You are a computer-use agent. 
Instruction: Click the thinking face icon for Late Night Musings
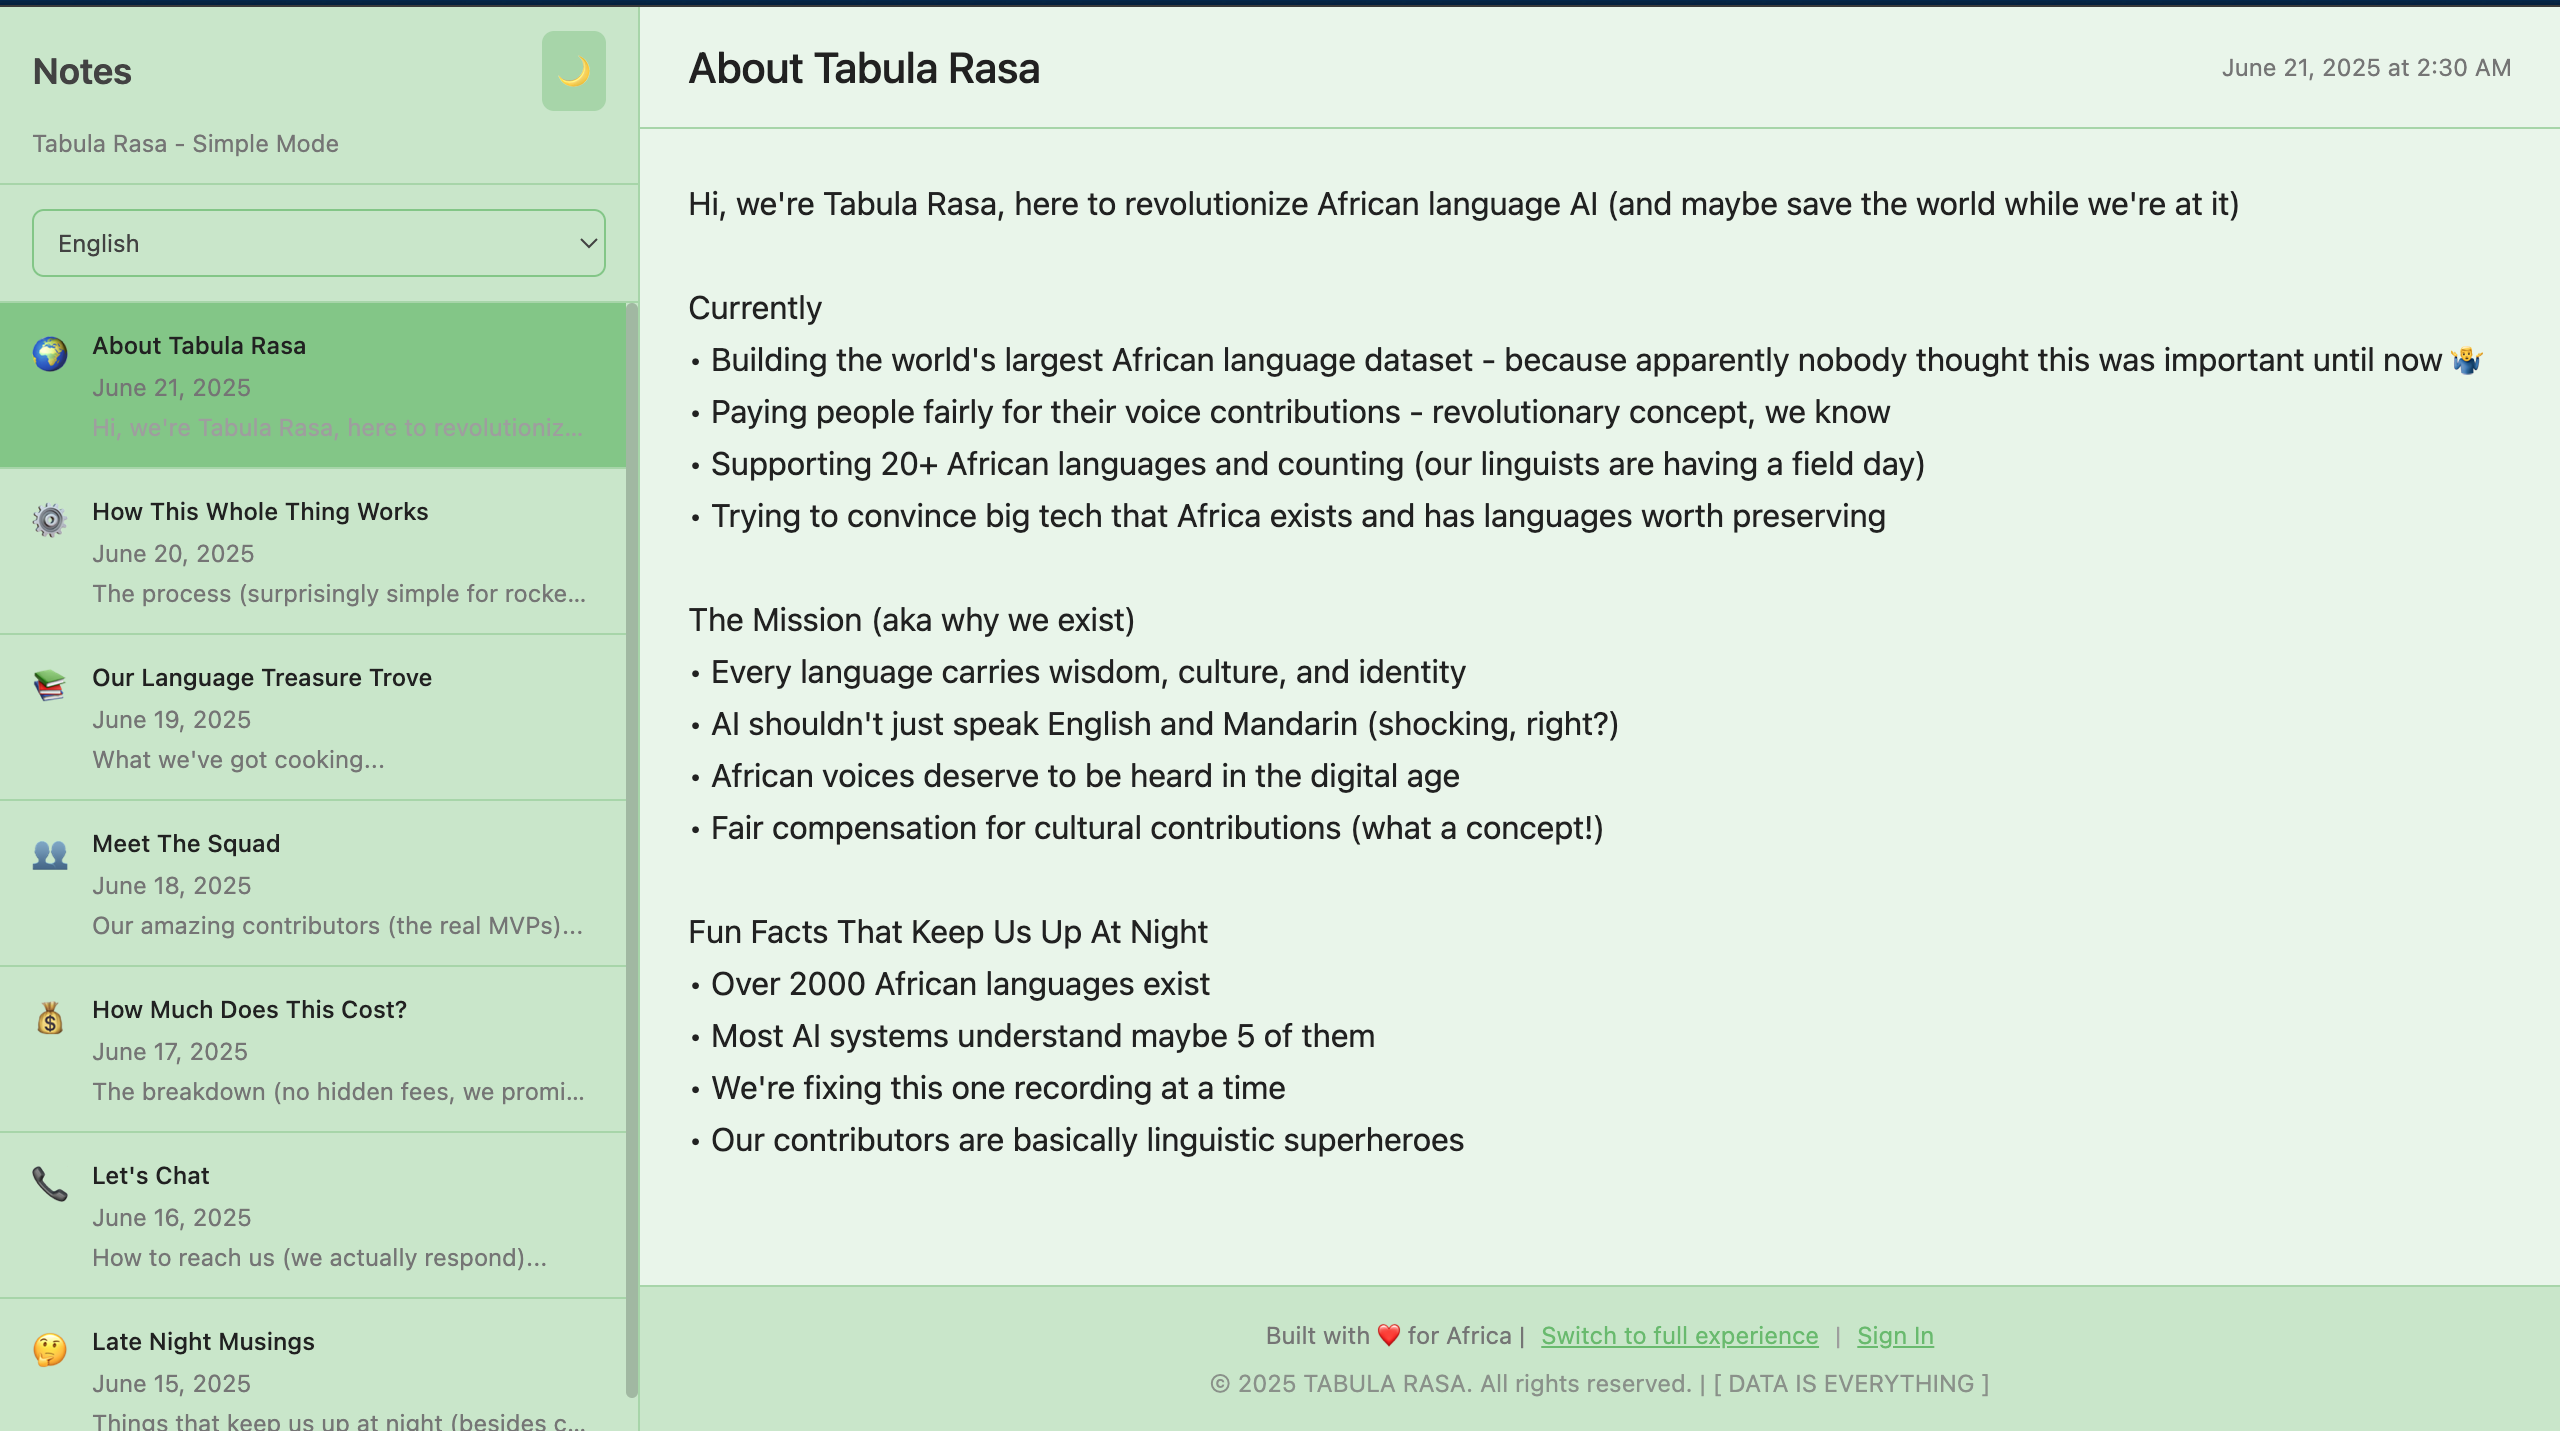[50, 1350]
